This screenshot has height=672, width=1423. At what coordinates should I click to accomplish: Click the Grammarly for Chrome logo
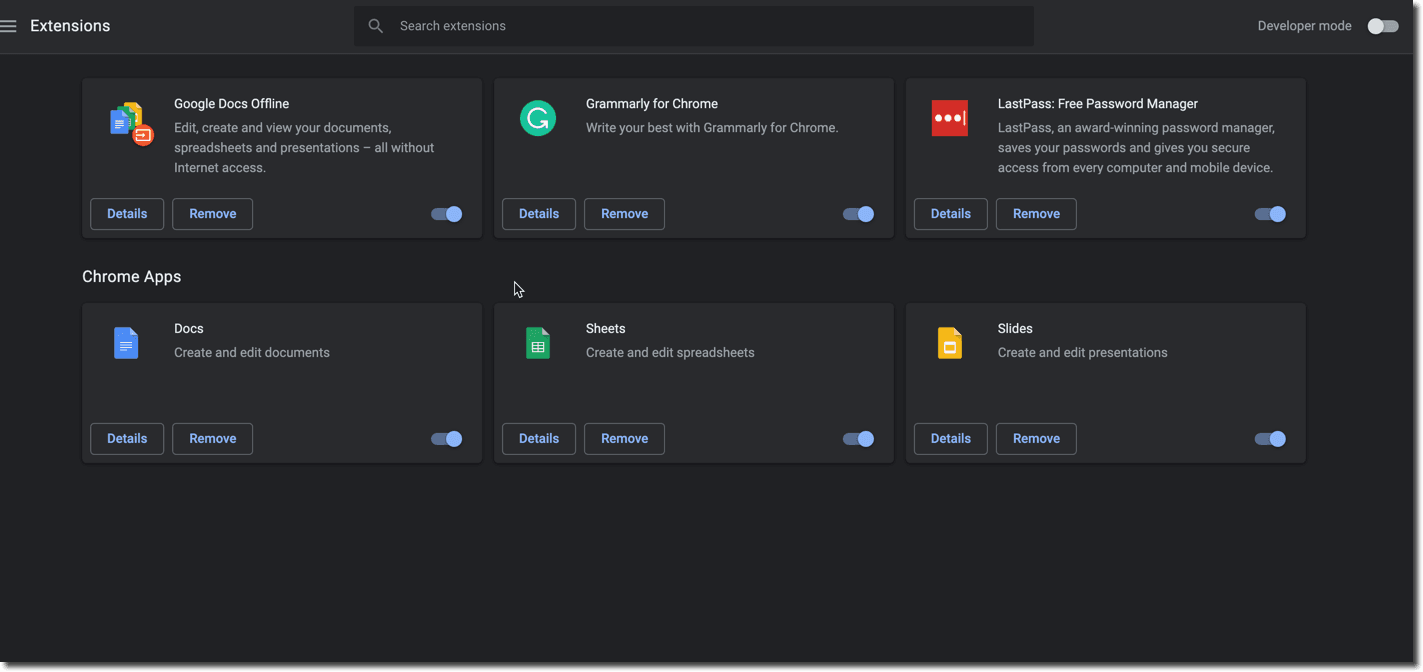(x=538, y=118)
